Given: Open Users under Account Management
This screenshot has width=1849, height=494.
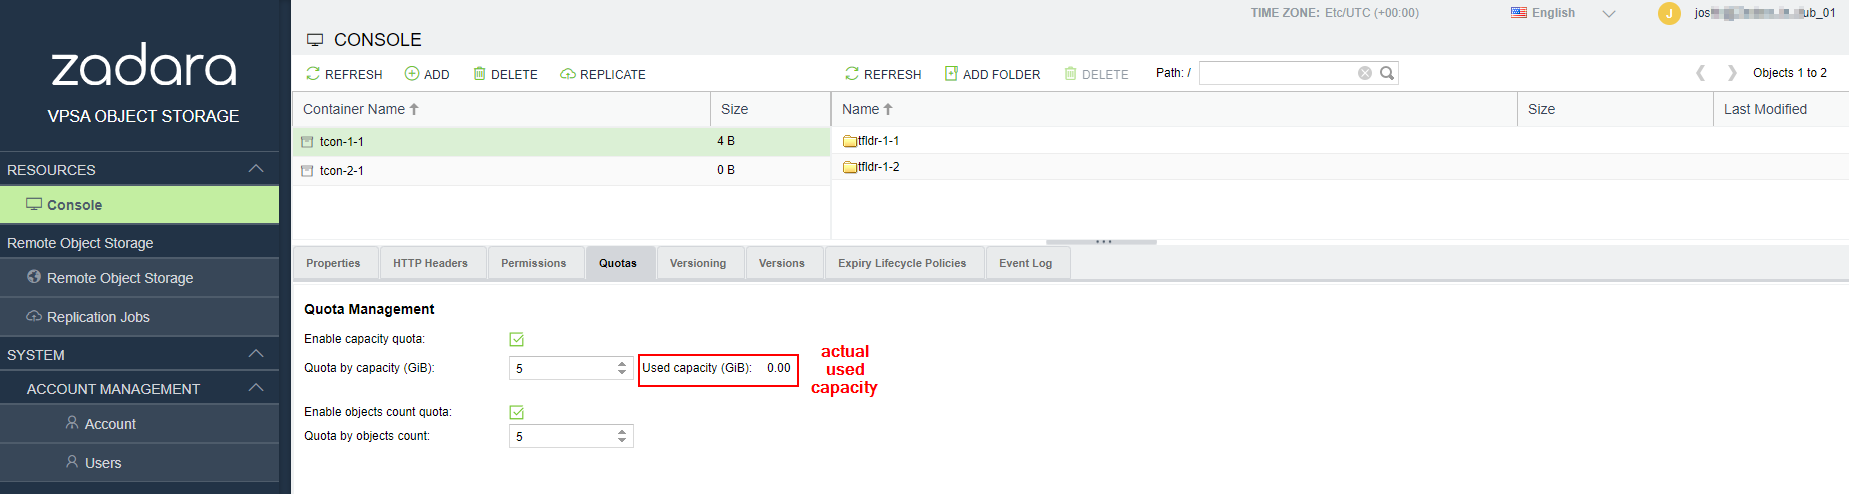Looking at the screenshot, I should [x=139, y=463].
